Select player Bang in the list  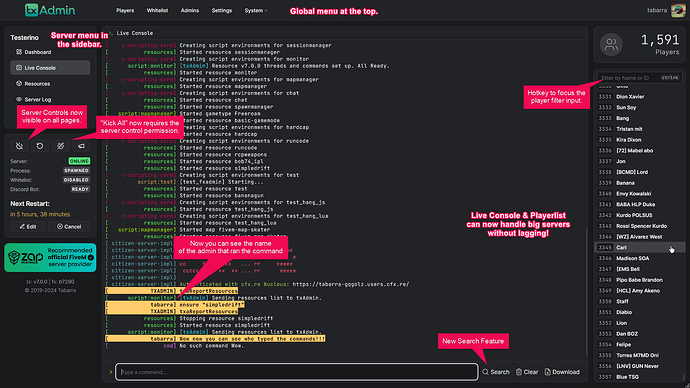tap(639, 118)
